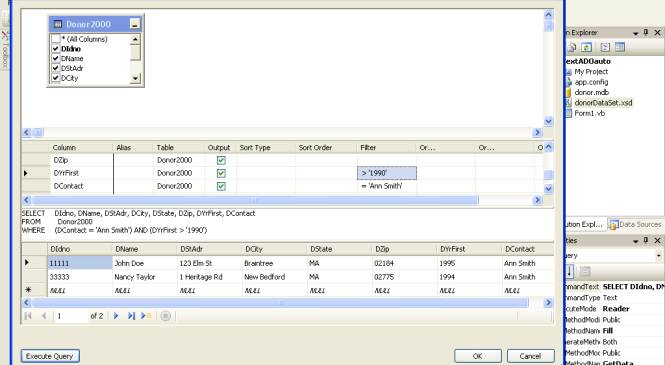Go to the next record in navigator

point(116,316)
